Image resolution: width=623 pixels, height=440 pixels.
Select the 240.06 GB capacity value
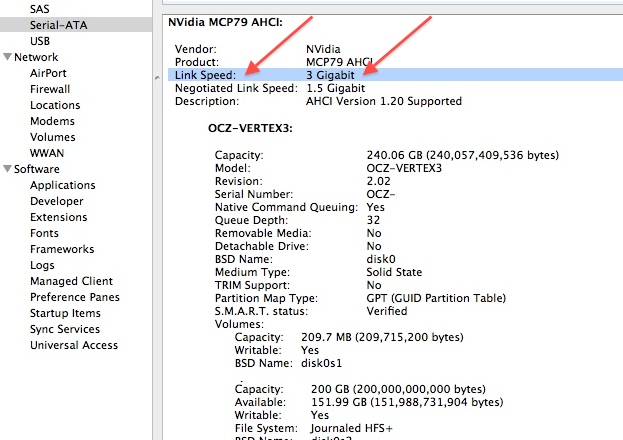[462, 155]
